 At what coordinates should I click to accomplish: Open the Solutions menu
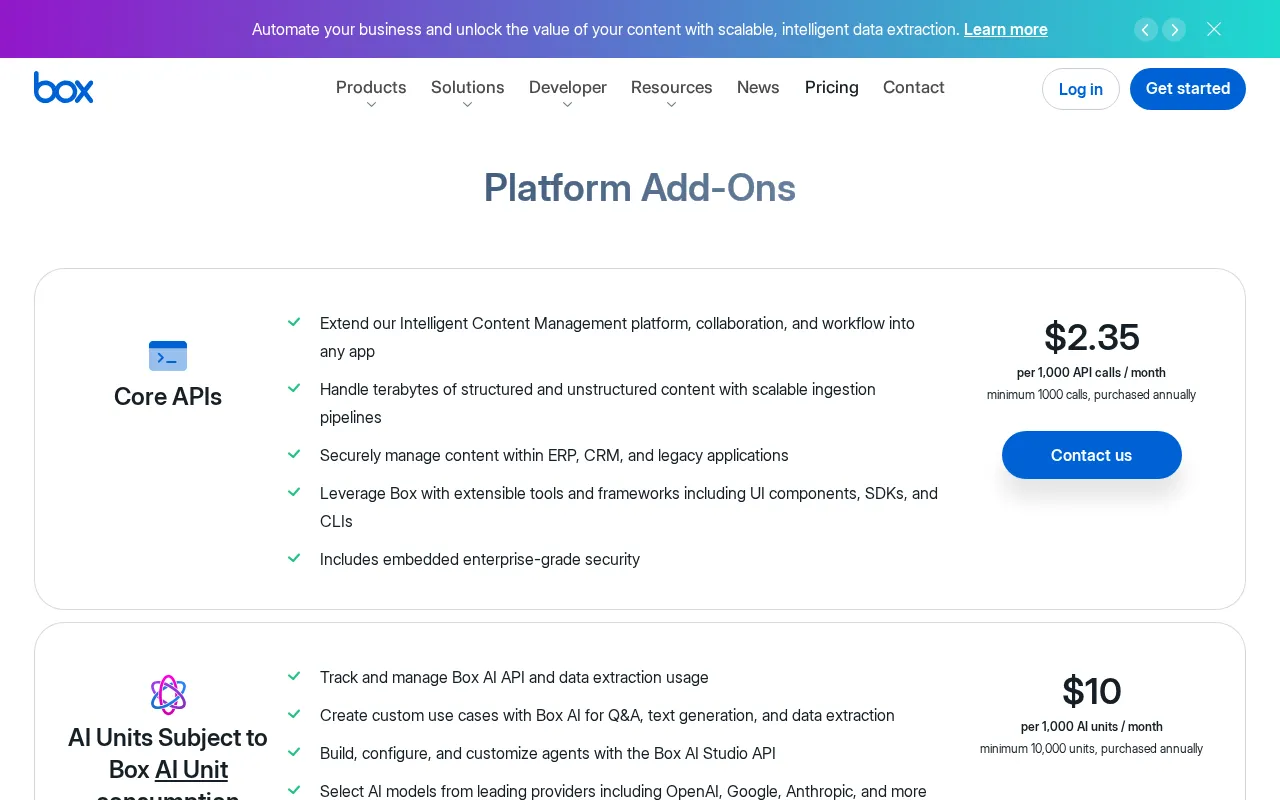tap(467, 87)
